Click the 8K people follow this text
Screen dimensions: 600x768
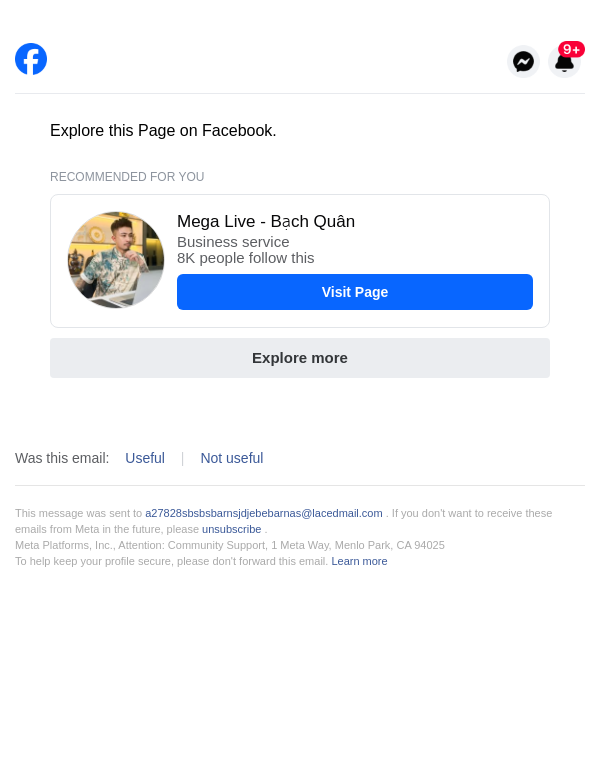(246, 258)
